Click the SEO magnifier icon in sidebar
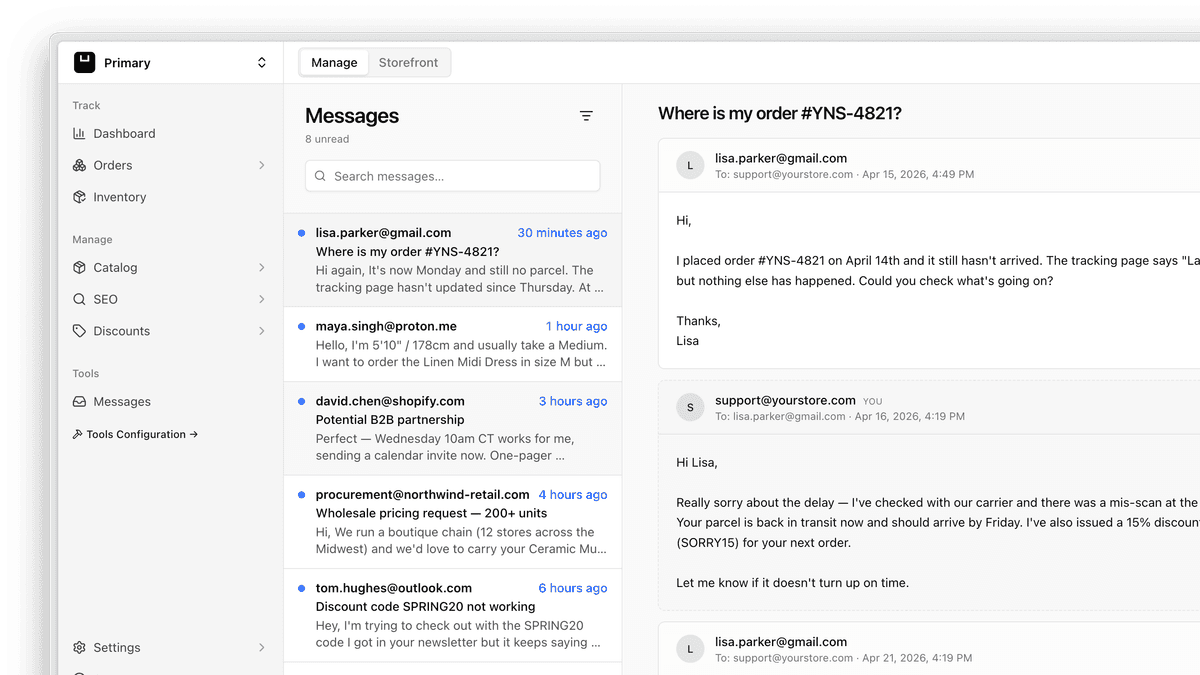 point(80,300)
